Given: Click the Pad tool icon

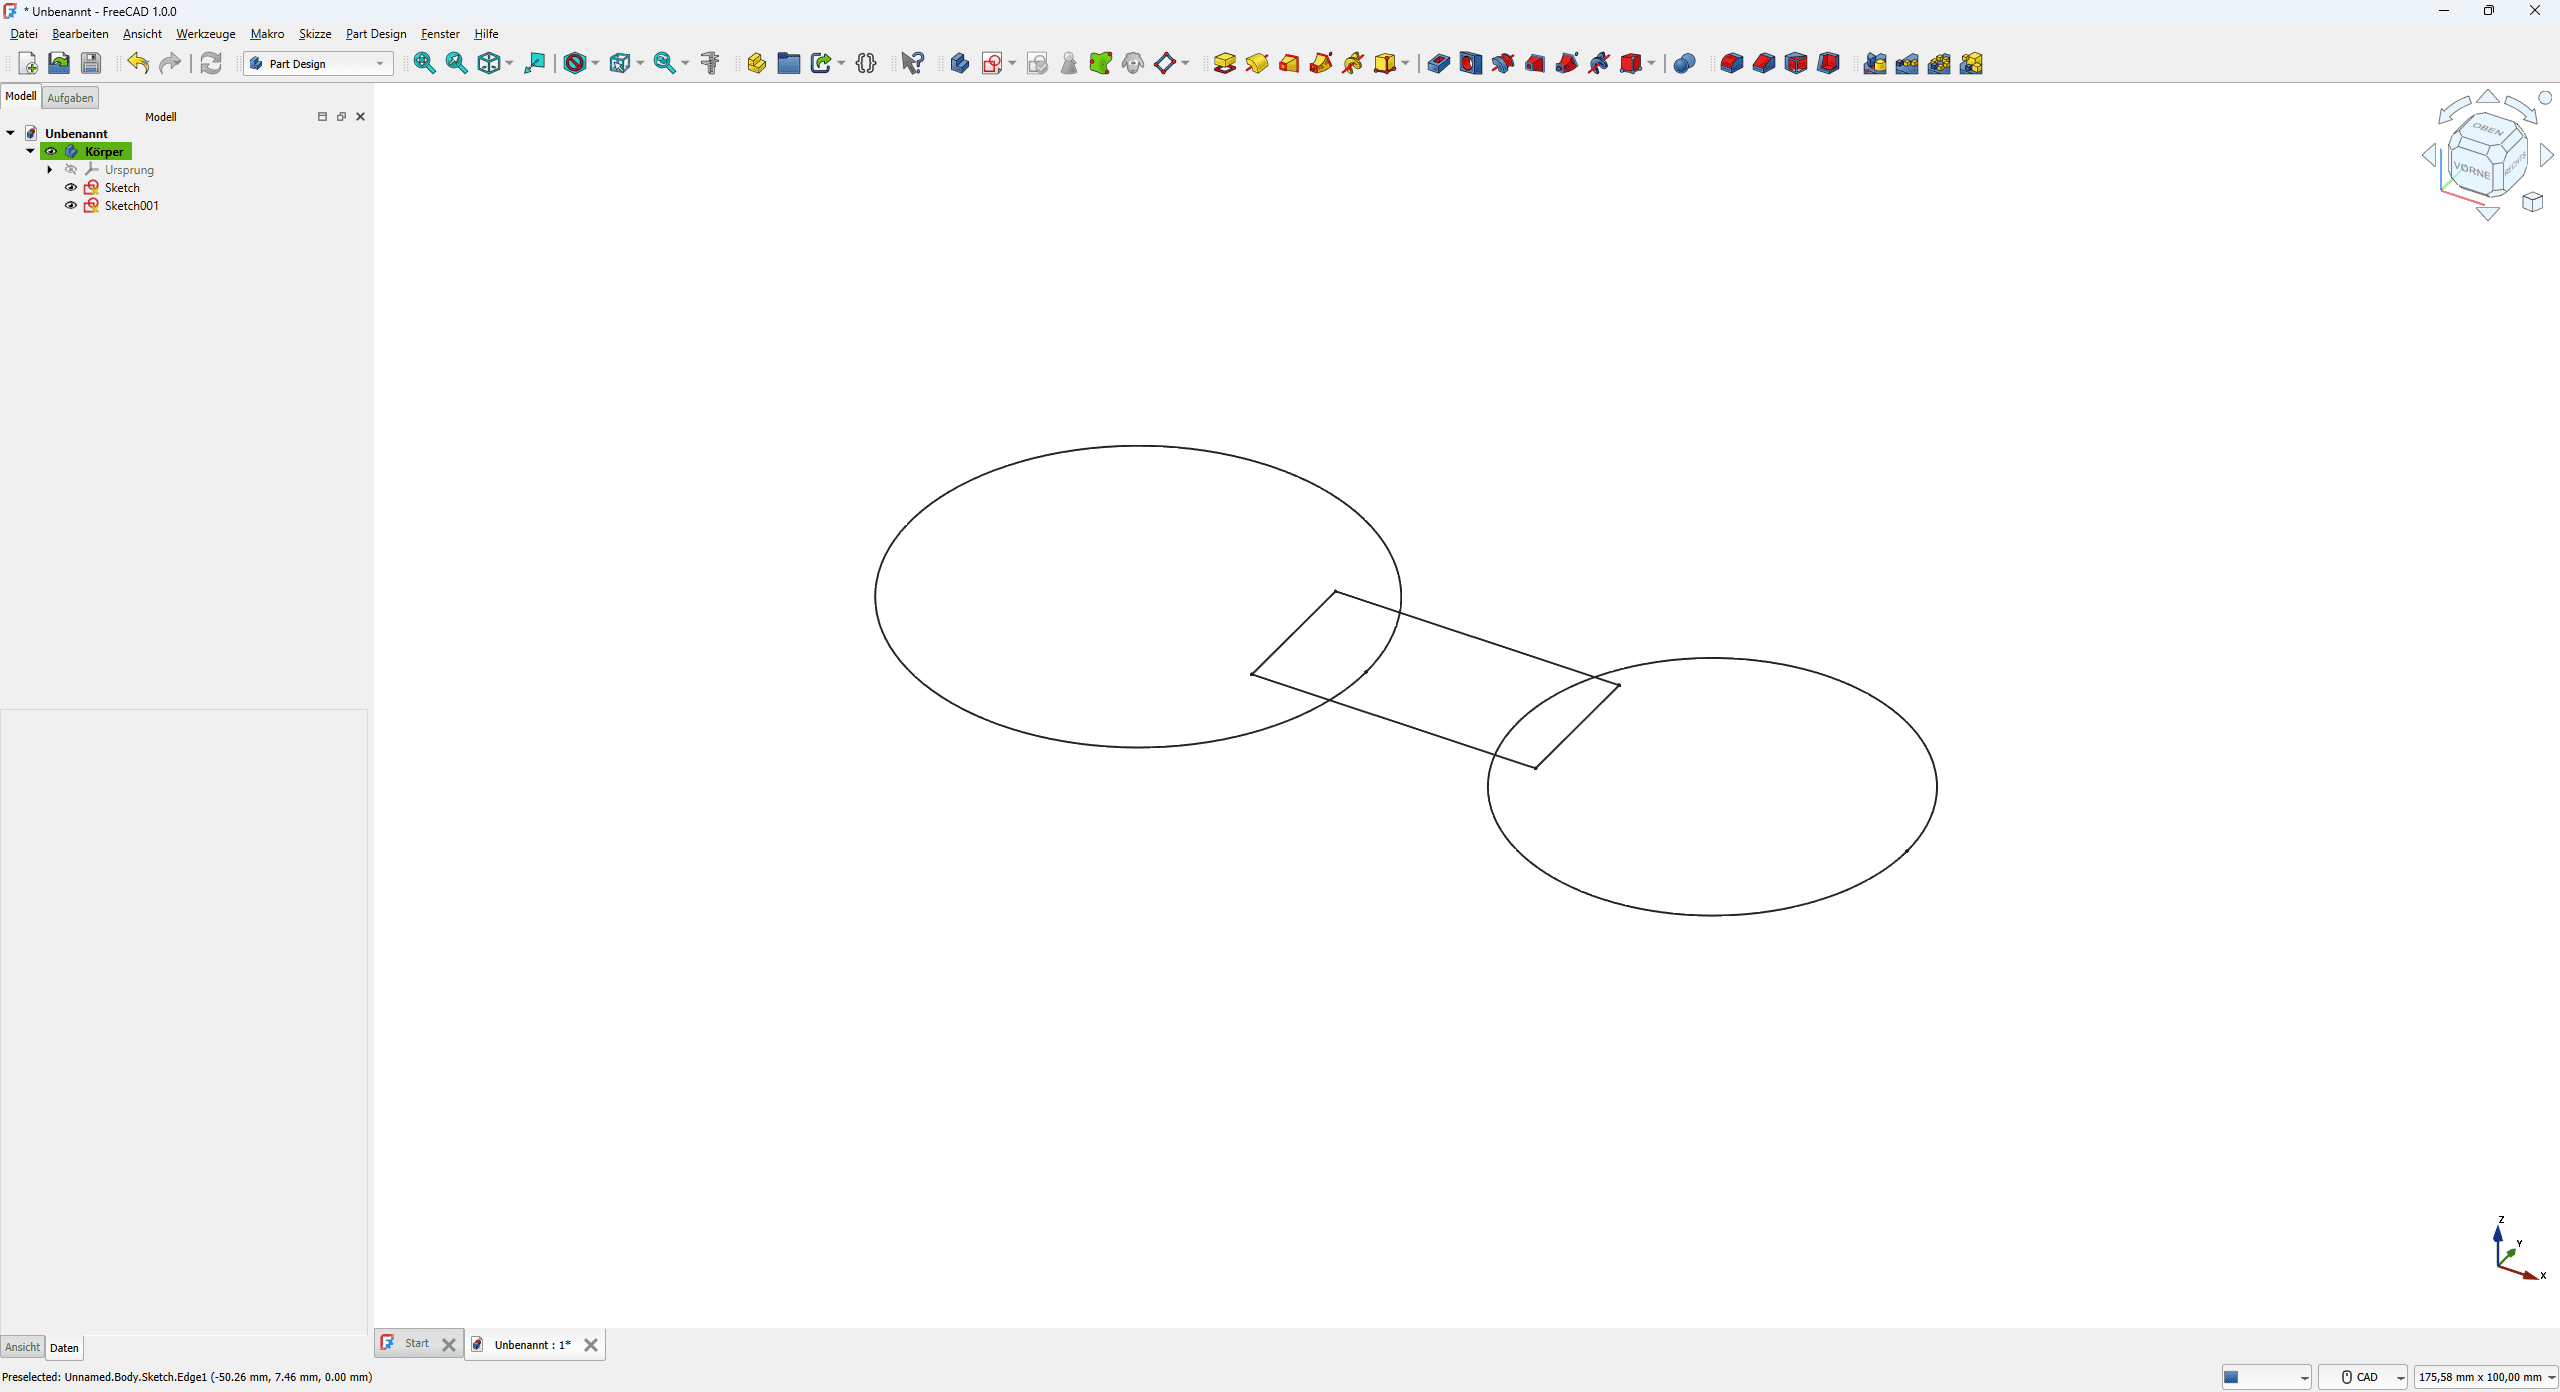Looking at the screenshot, I should pyautogui.click(x=1224, y=64).
